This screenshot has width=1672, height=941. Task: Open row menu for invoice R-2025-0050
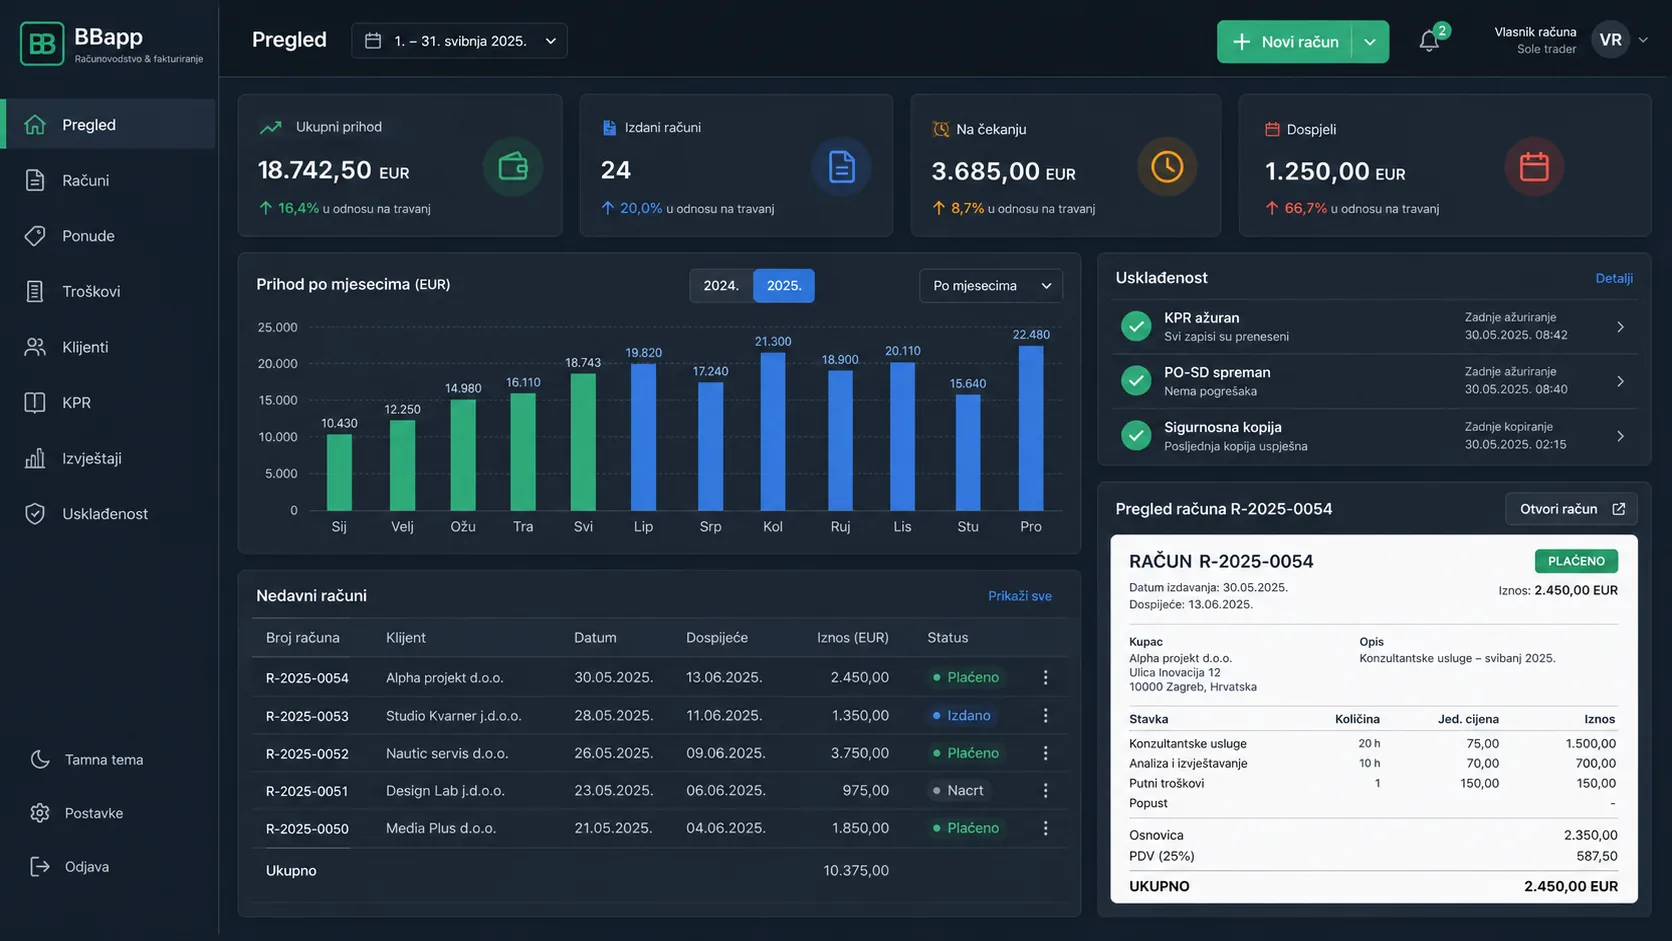[x=1046, y=828]
